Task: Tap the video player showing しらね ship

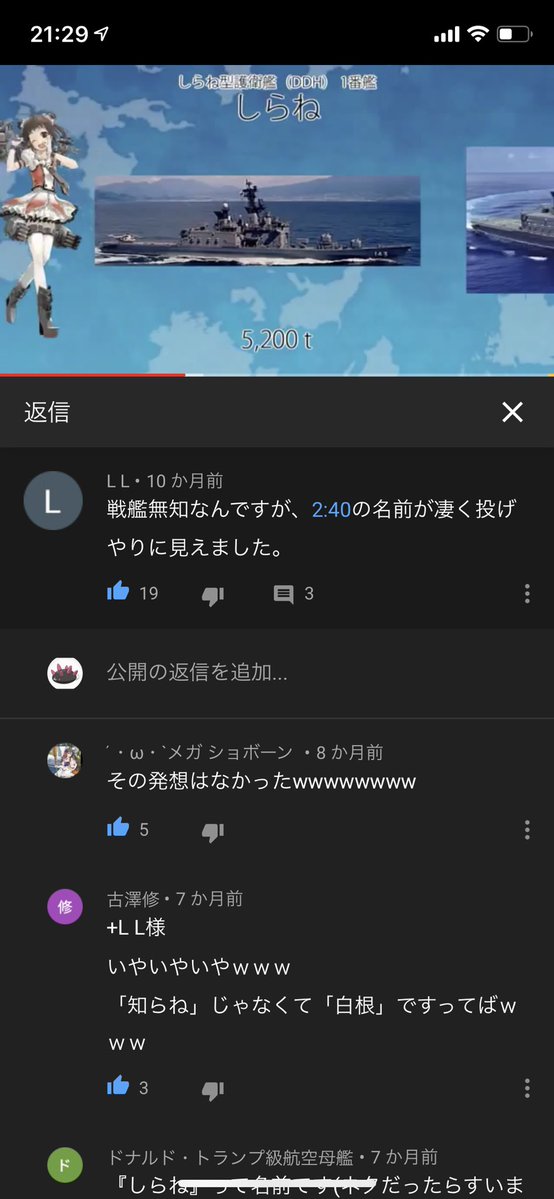Action: click(277, 219)
